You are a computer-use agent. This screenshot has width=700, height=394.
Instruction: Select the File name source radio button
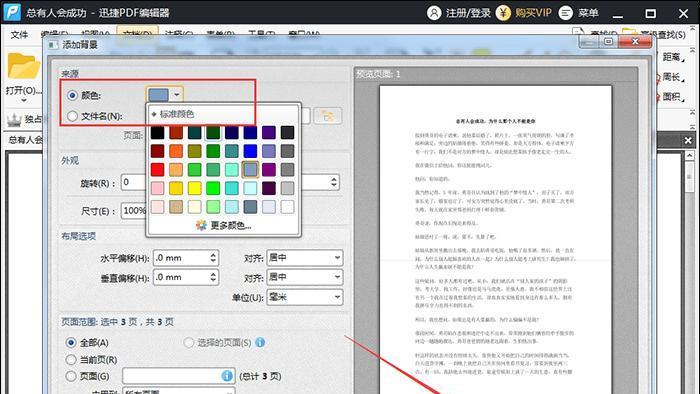click(72, 116)
